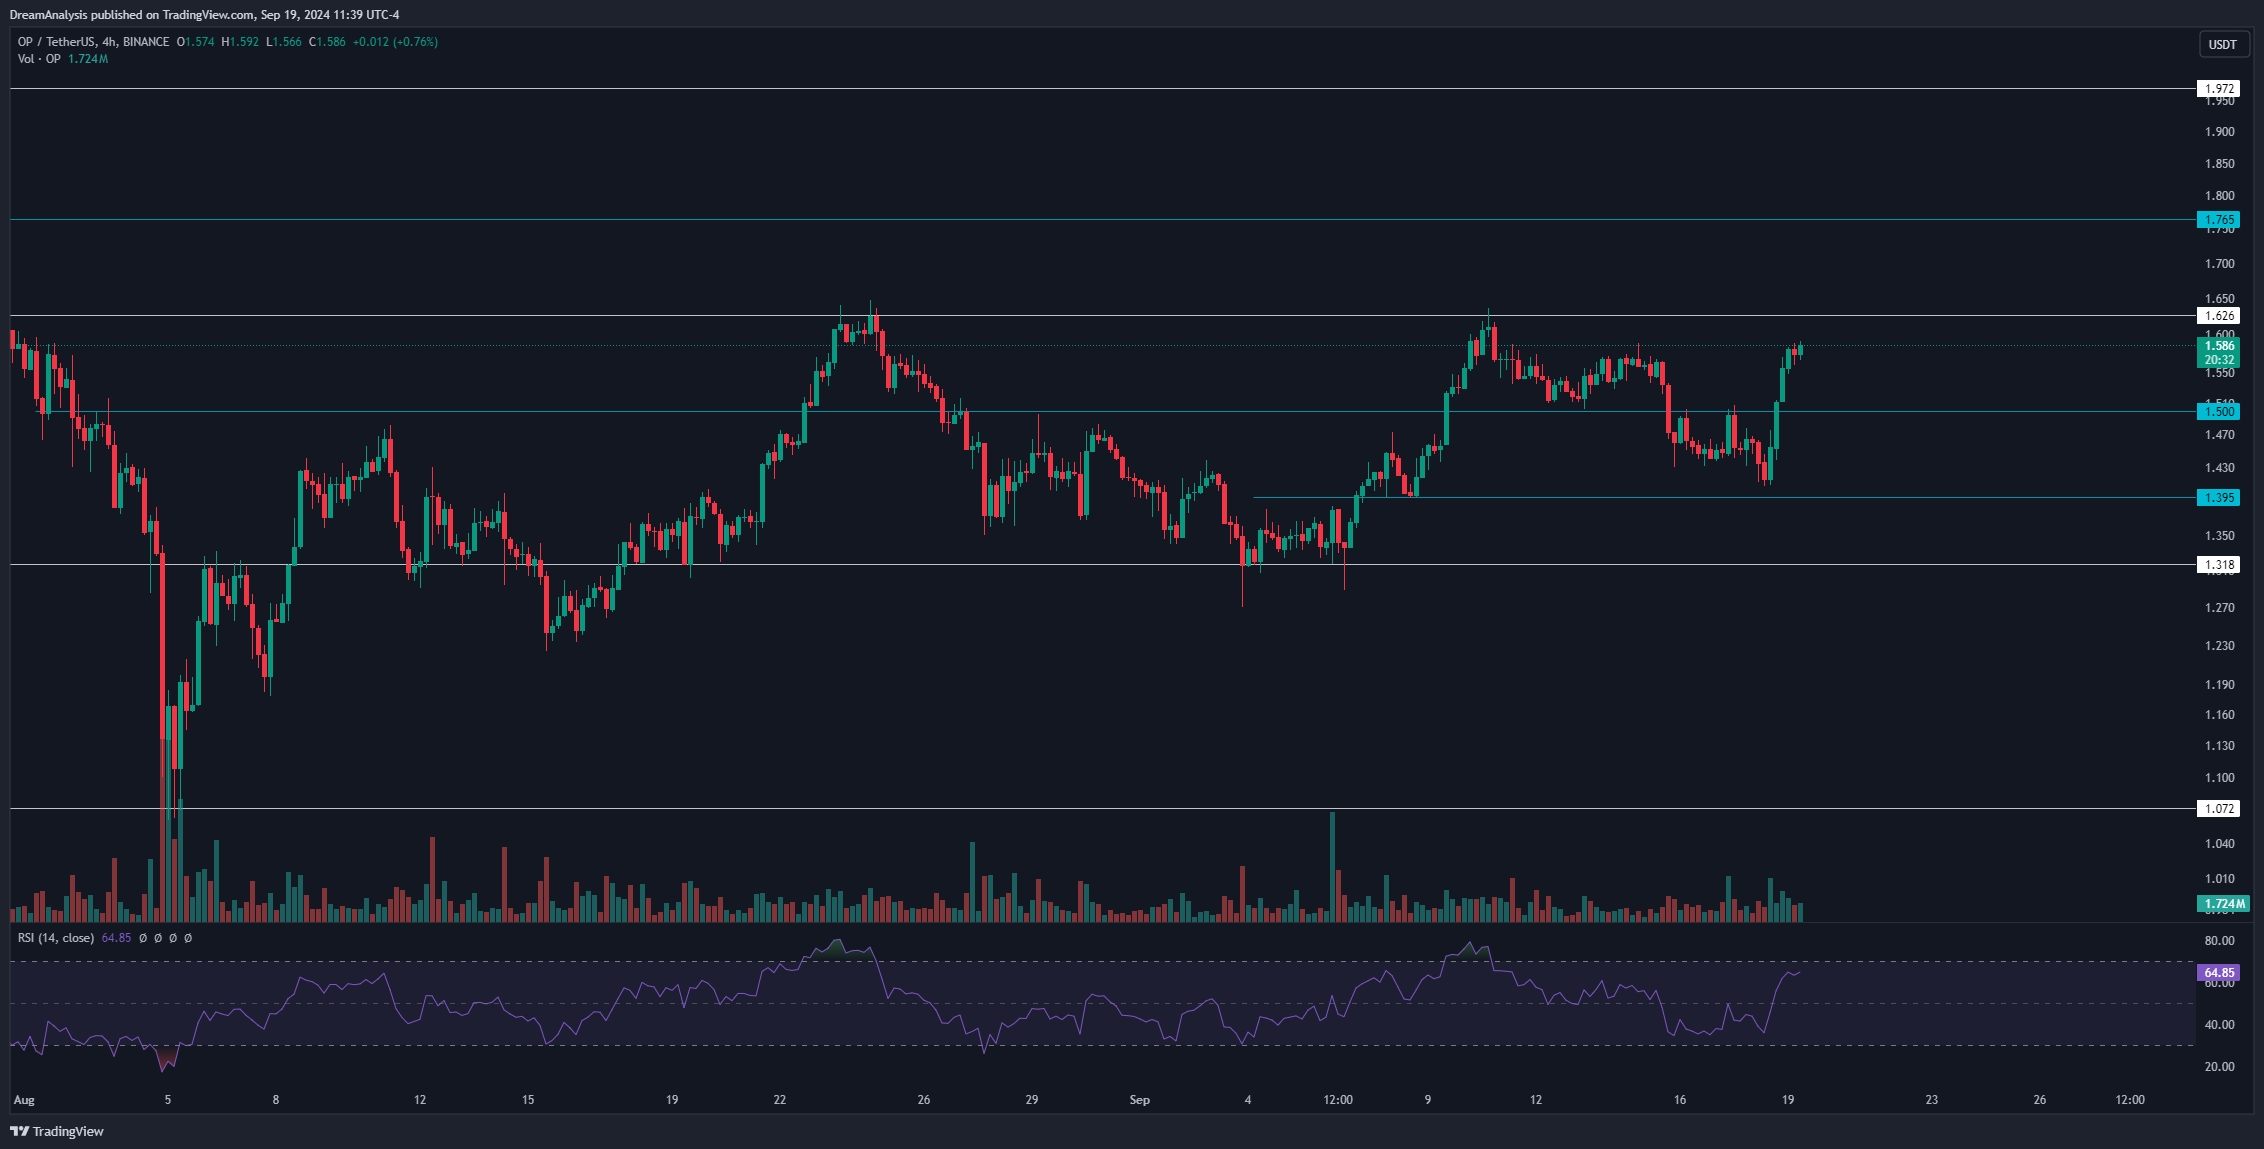Click the tallest green volume bar near Sep 6
Image resolution: width=2264 pixels, height=1149 pixels.
coord(1332,866)
